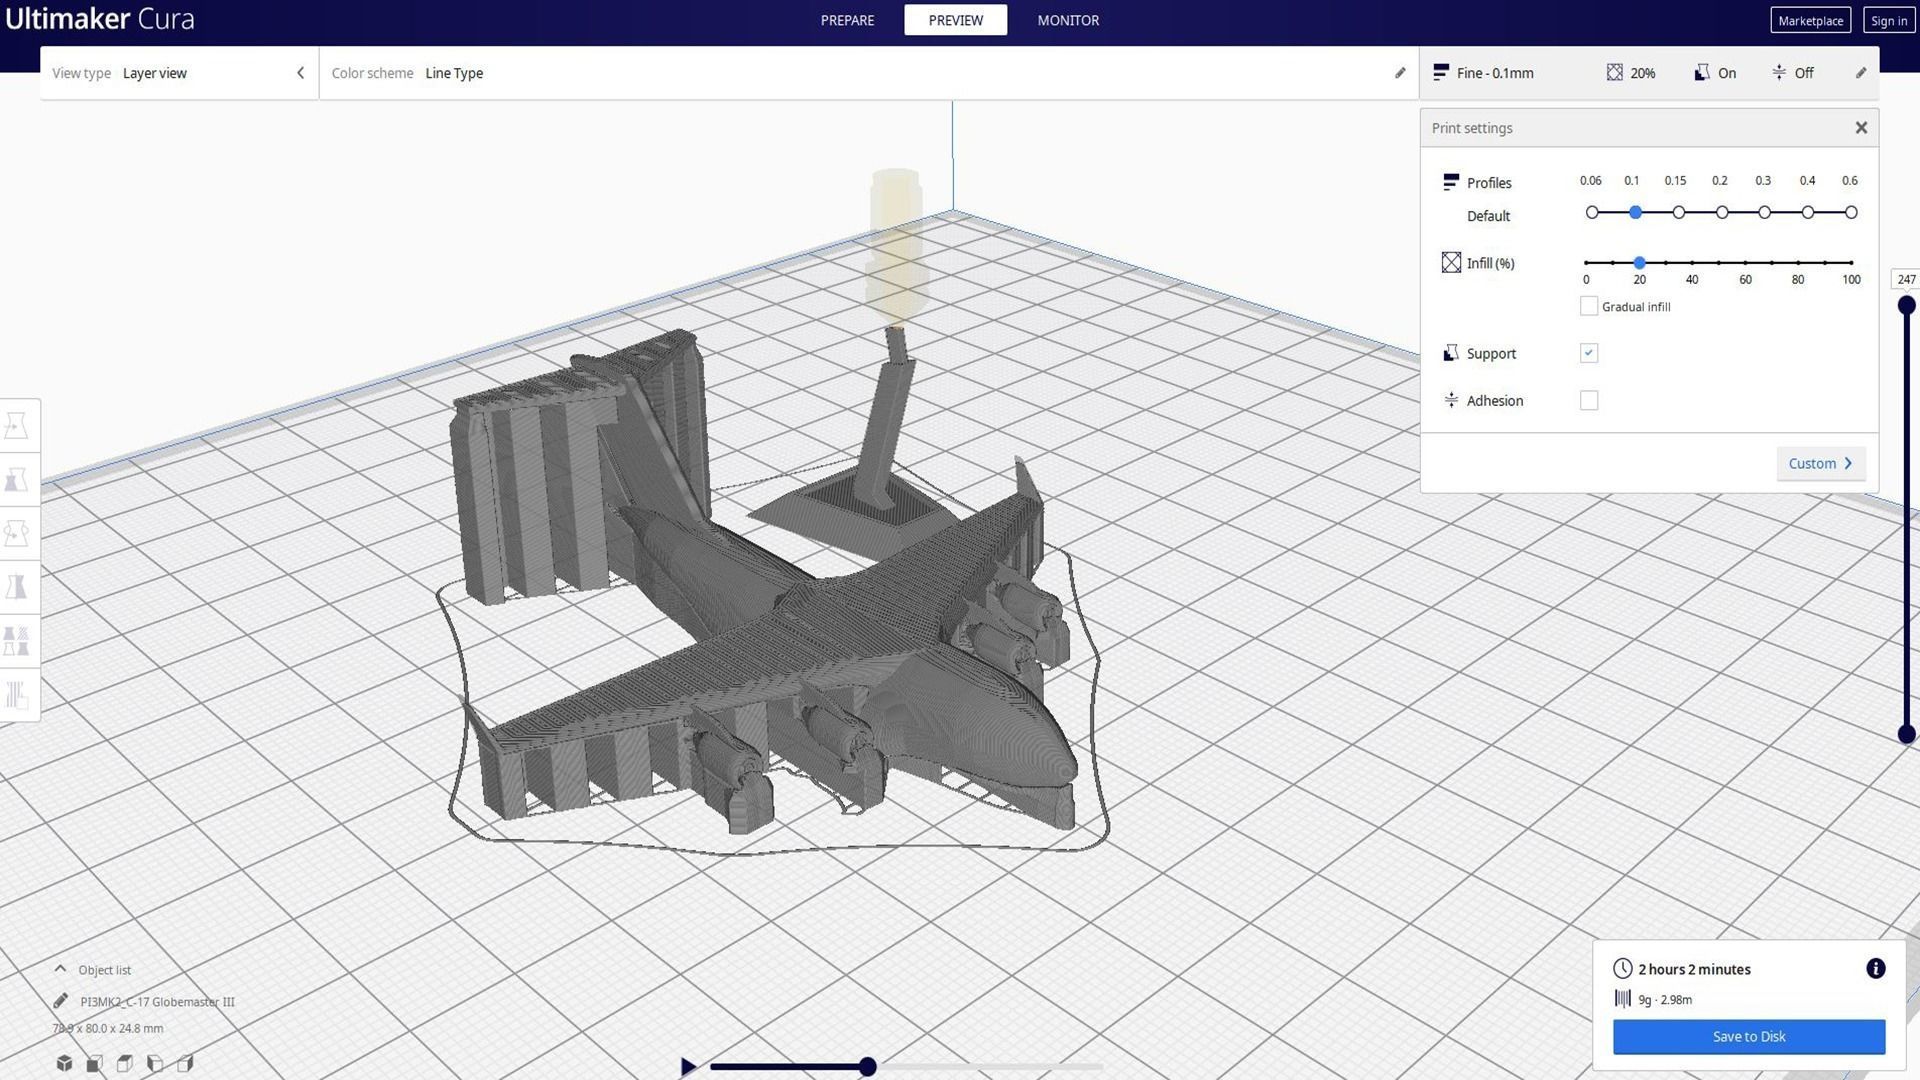Select the Rotate tool in left toolbar
This screenshot has width=1920, height=1080.
pyautogui.click(x=17, y=533)
